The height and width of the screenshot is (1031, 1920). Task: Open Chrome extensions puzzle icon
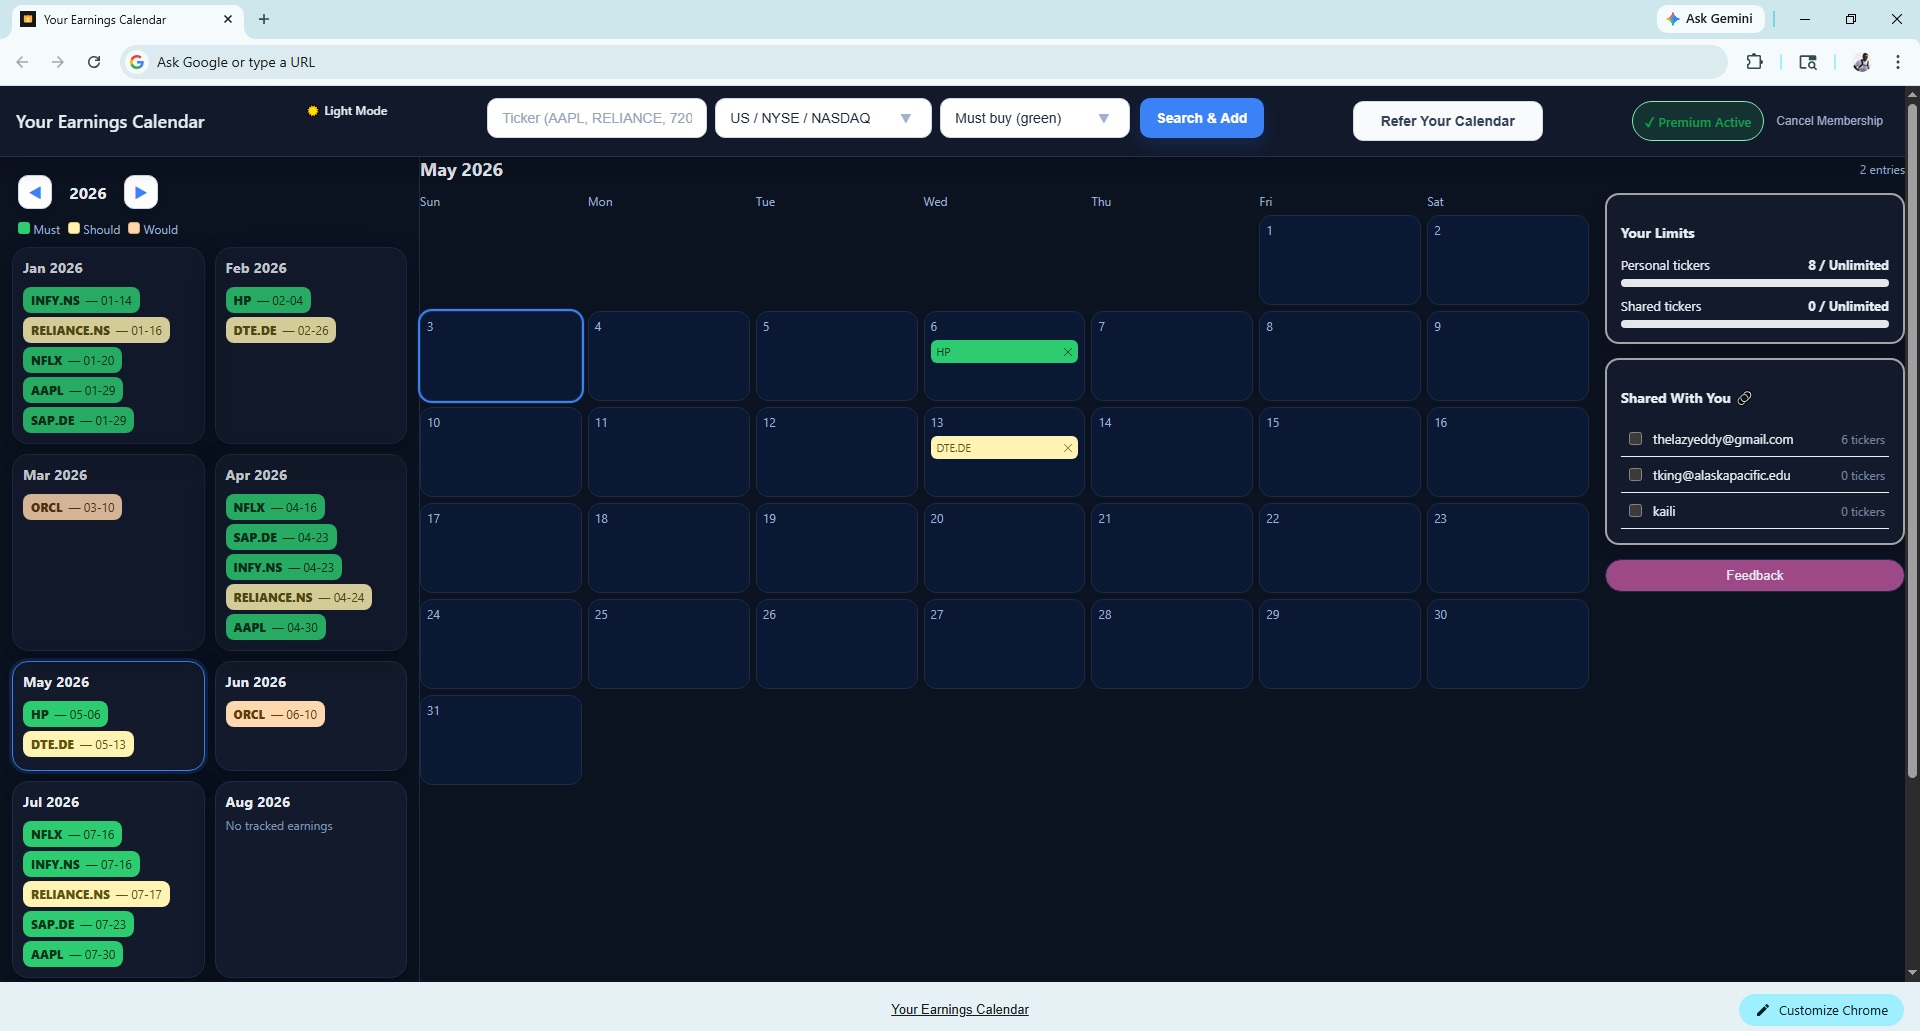[x=1754, y=62]
